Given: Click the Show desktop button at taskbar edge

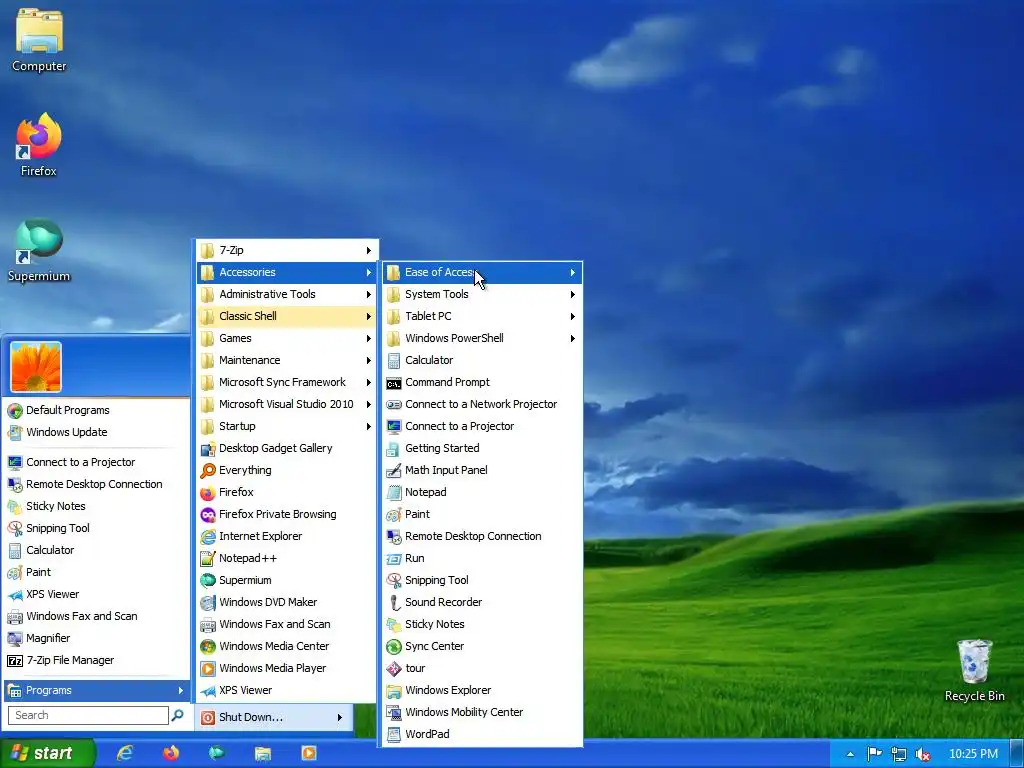Looking at the screenshot, I should 1016,754.
